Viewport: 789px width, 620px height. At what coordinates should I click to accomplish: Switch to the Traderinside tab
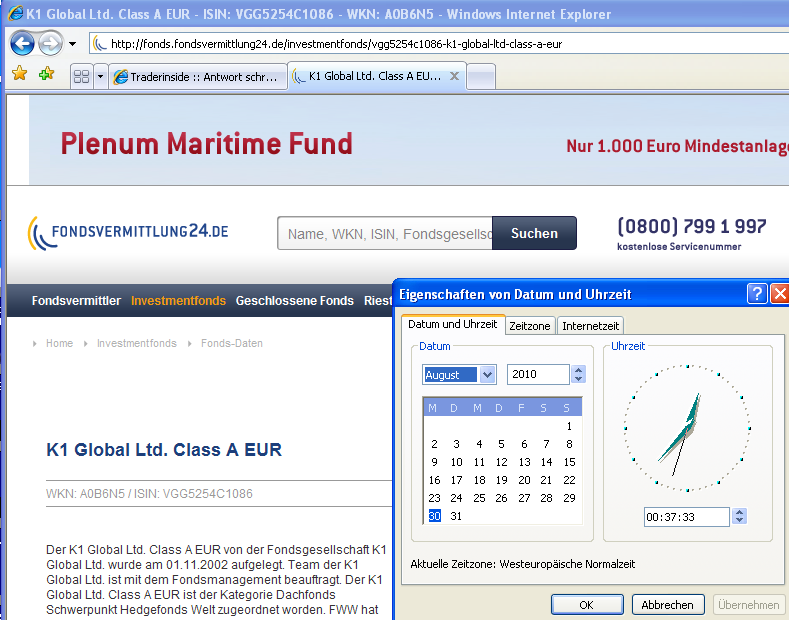click(x=197, y=77)
